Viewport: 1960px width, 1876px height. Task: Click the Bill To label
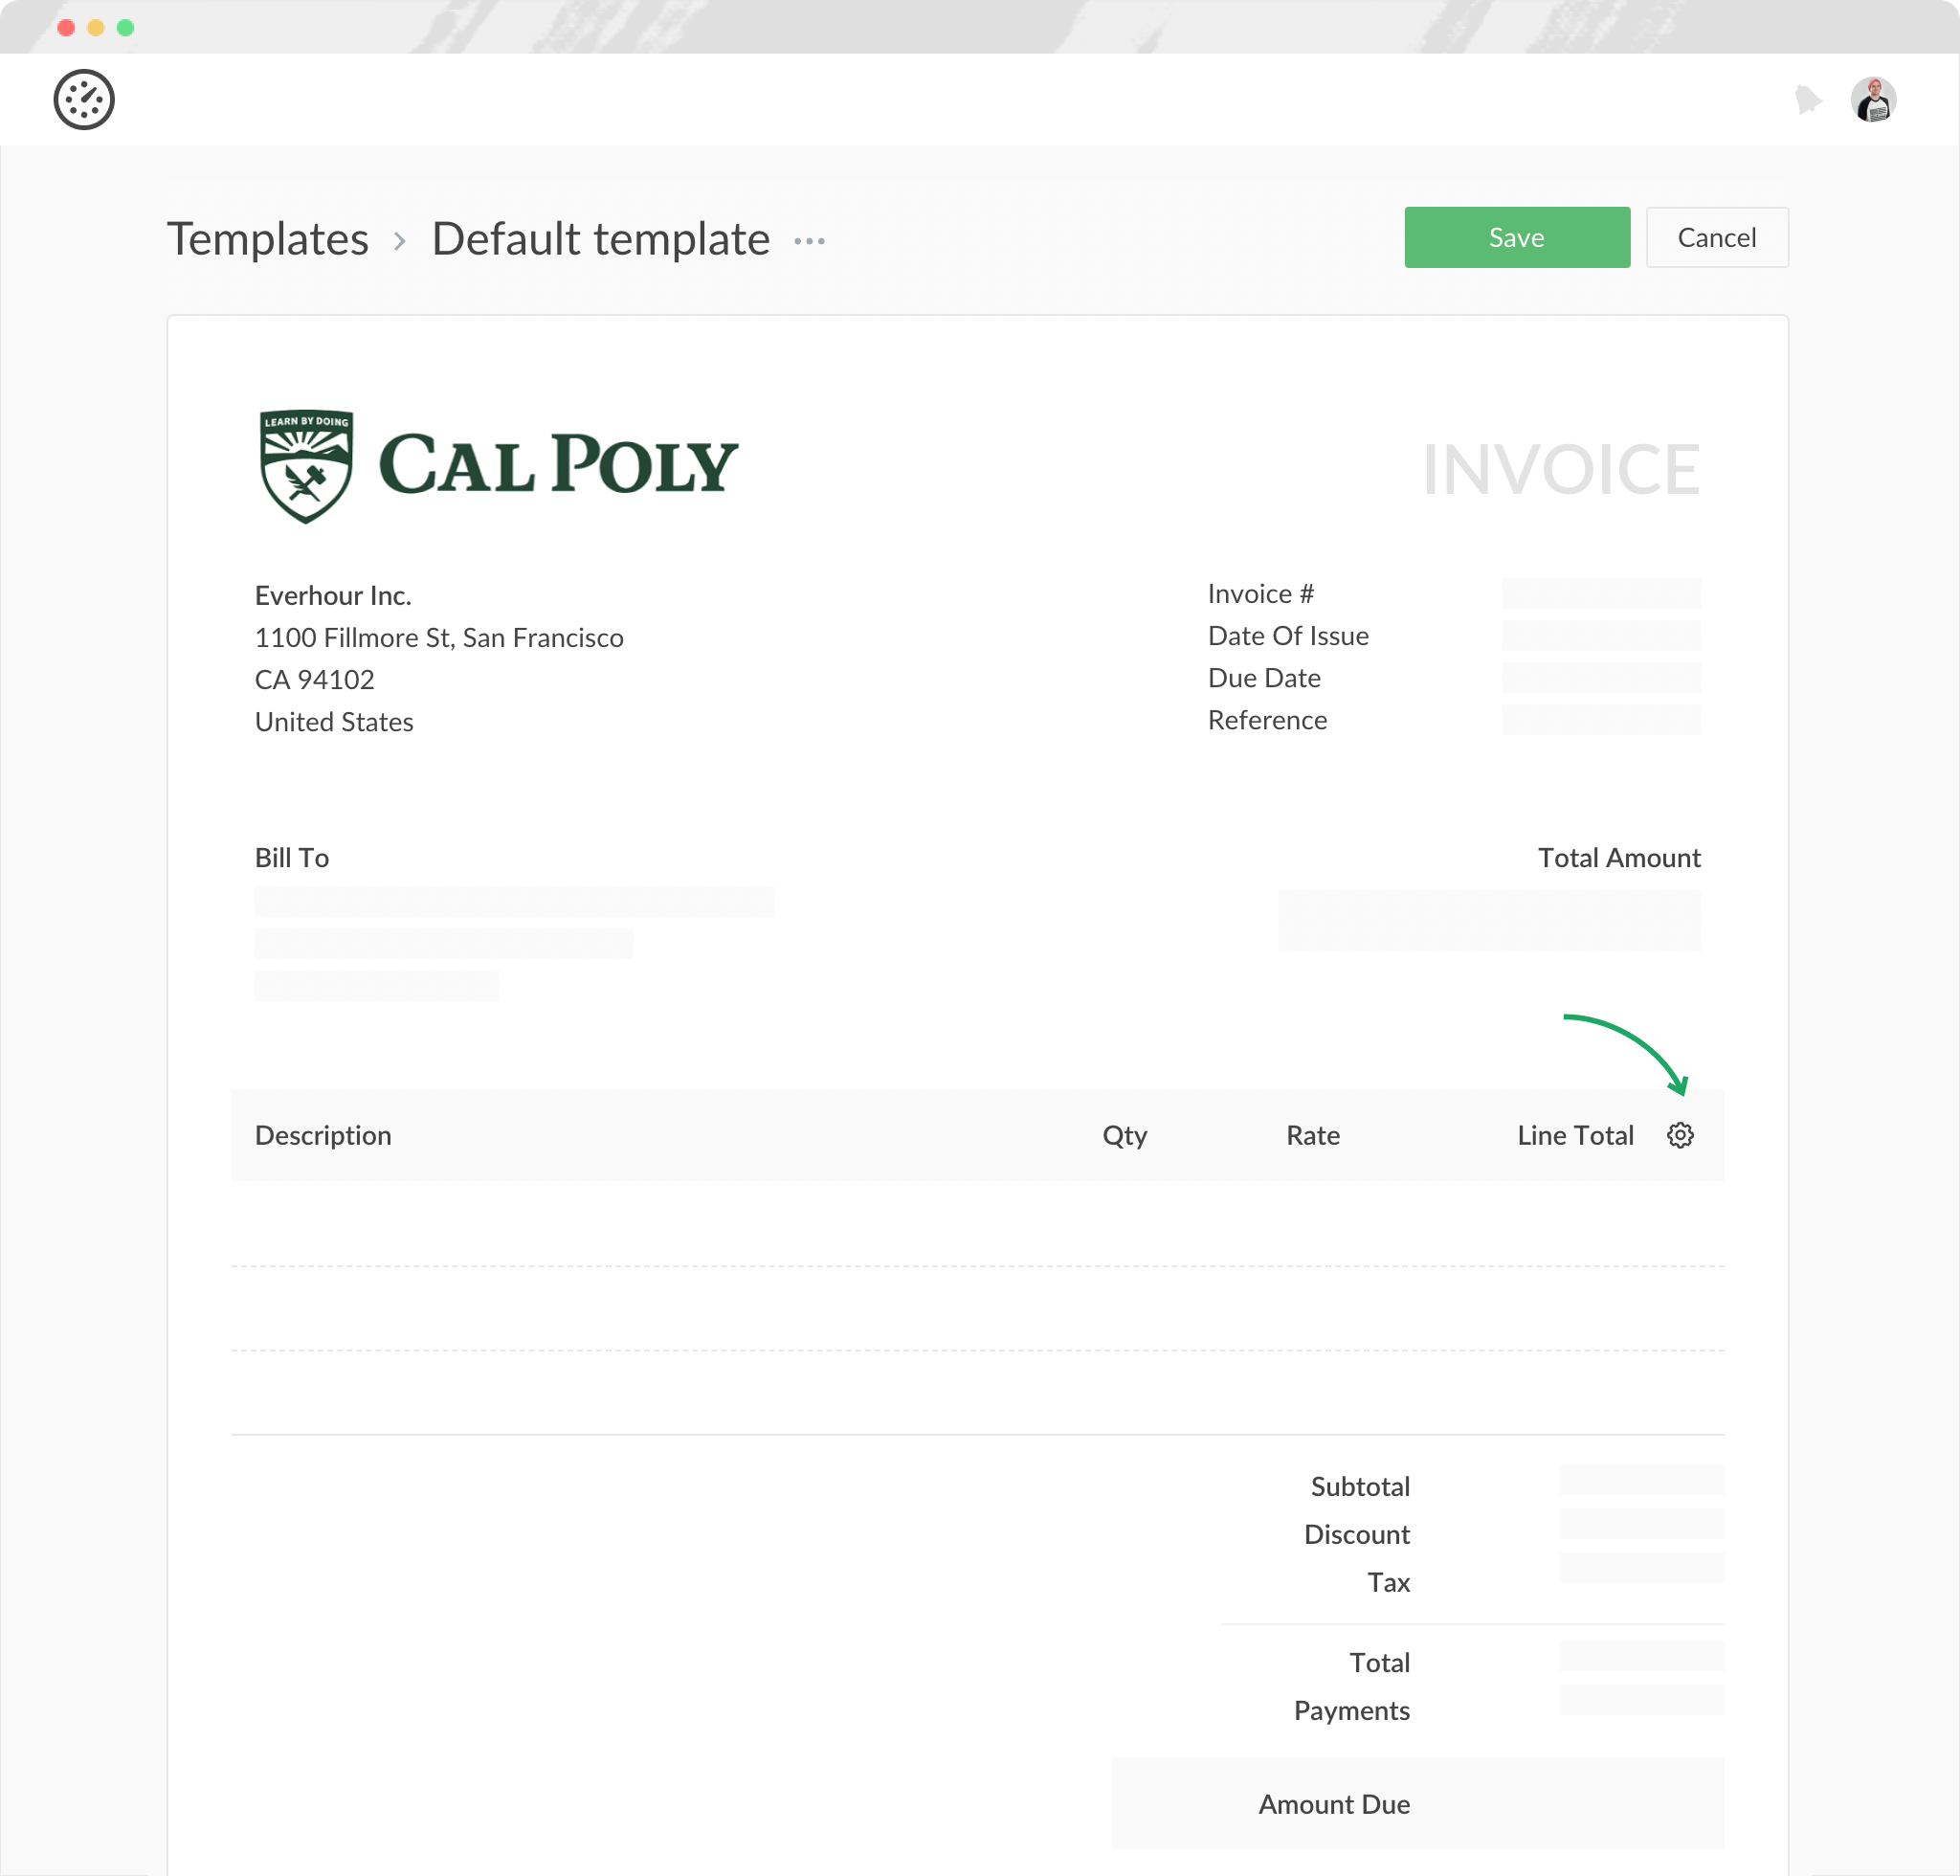tap(292, 858)
